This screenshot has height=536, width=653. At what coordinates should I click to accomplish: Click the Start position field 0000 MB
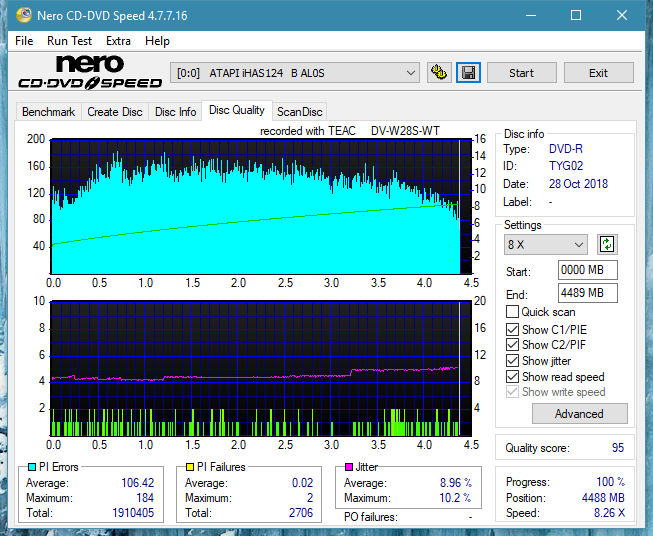click(587, 270)
